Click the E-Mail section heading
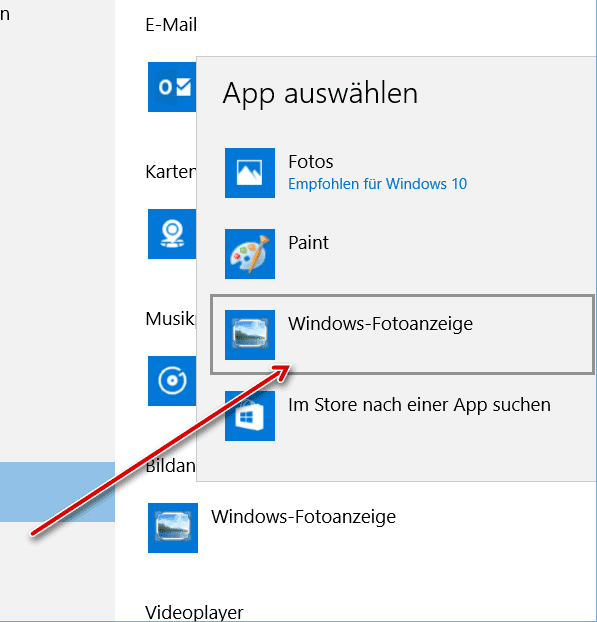The width and height of the screenshot is (597, 622). point(171,25)
